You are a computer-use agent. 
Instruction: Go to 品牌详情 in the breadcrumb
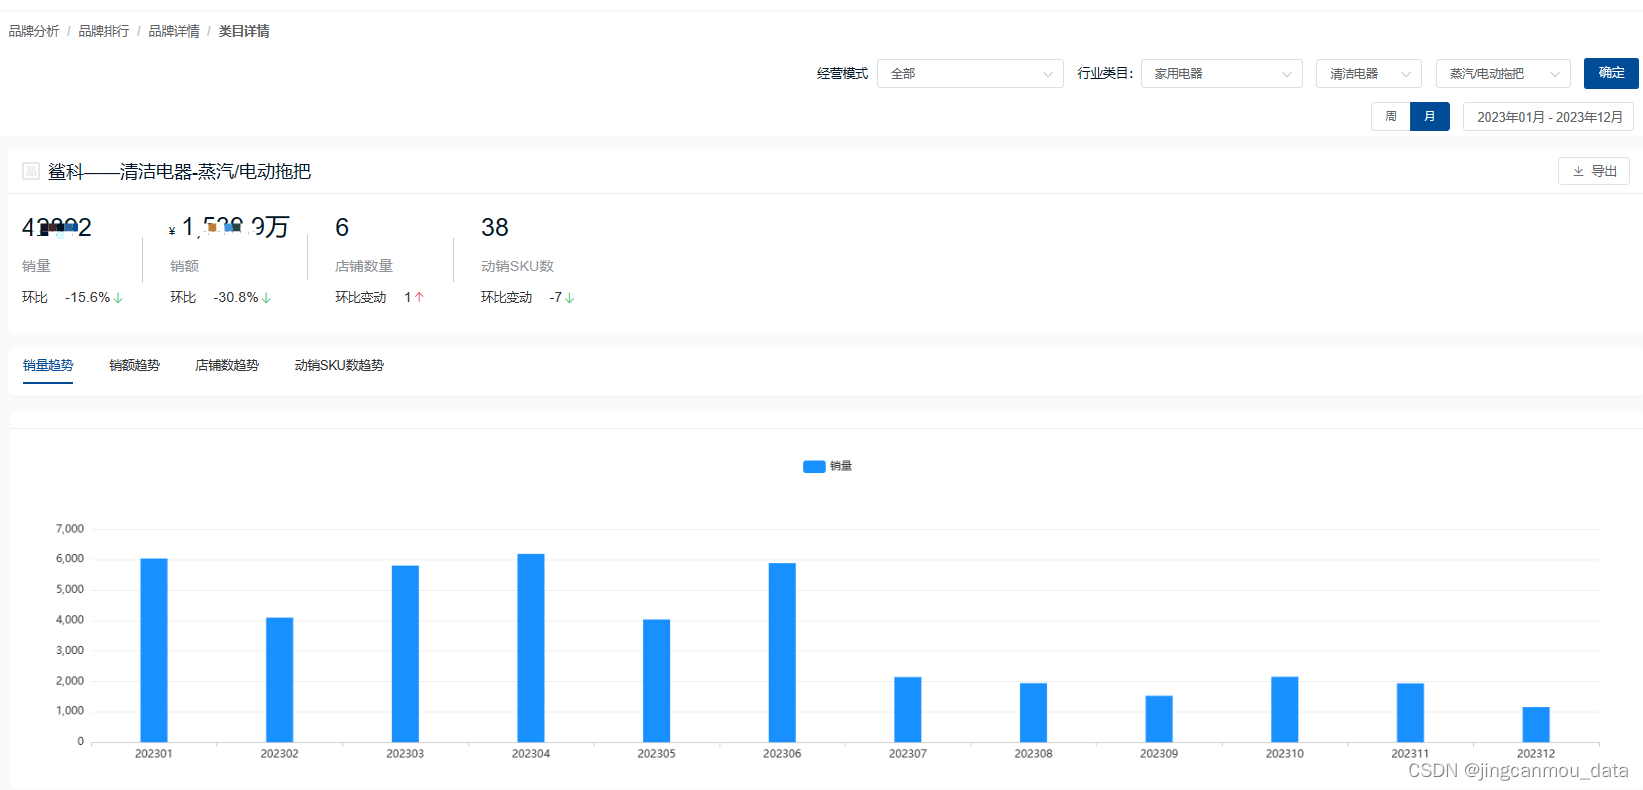coord(174,31)
